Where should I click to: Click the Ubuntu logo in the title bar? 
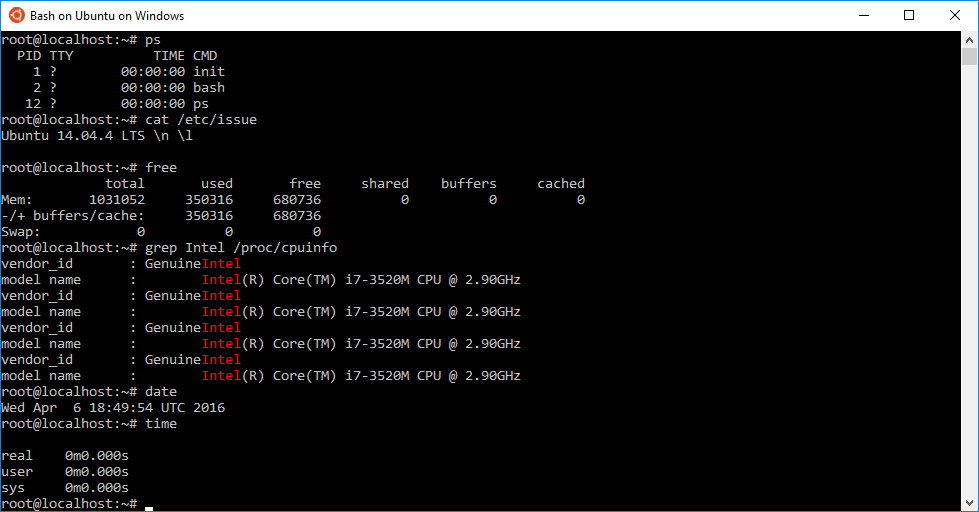(x=16, y=15)
